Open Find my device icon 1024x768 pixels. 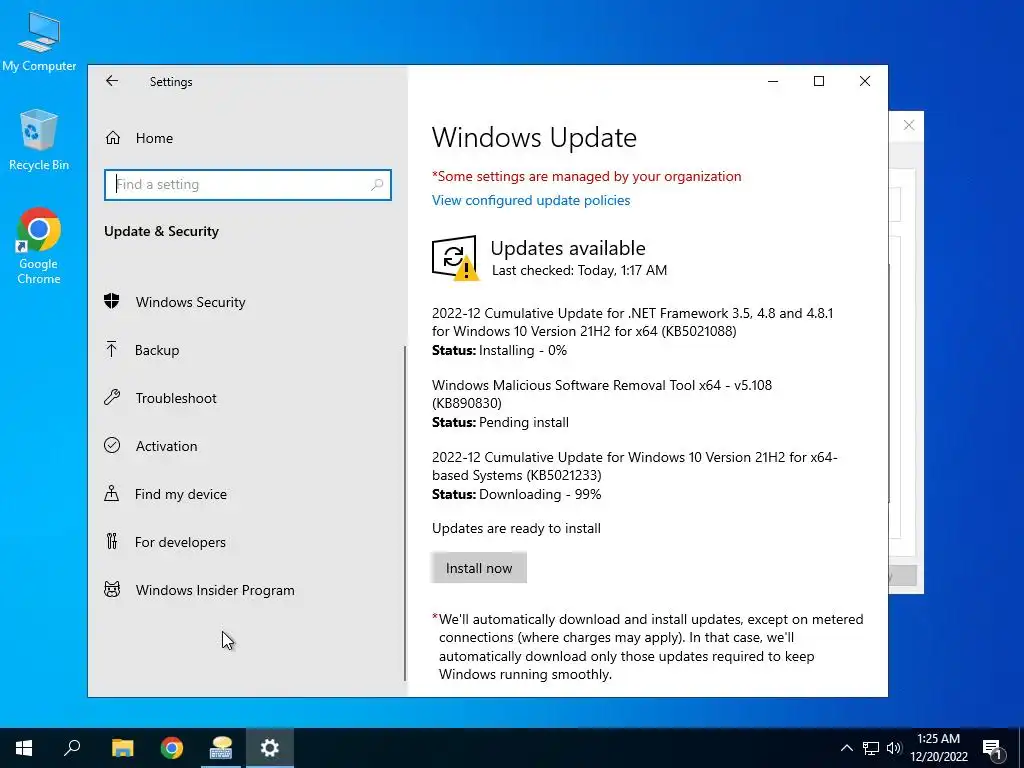[112, 493]
